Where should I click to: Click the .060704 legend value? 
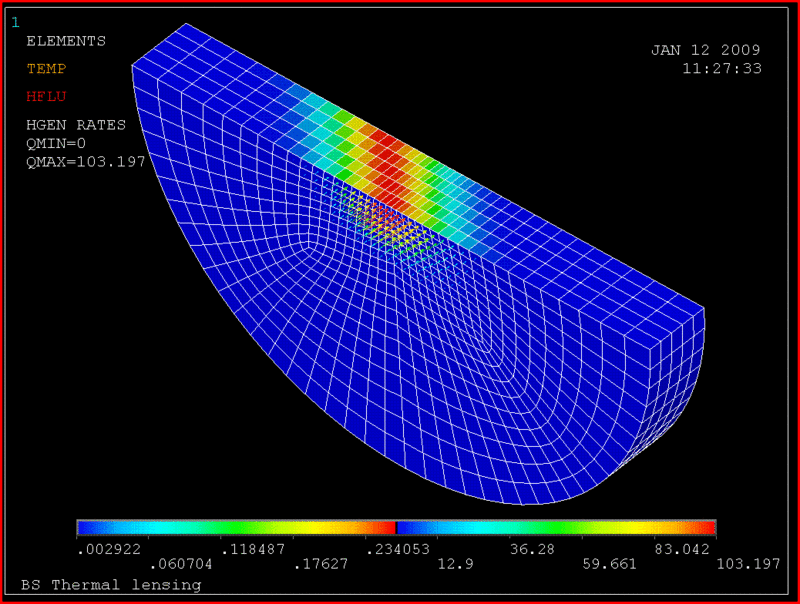(x=181, y=564)
